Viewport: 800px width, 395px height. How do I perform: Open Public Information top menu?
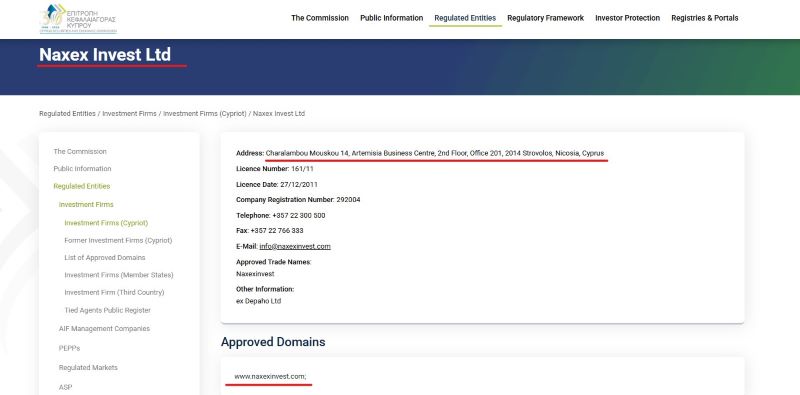[391, 18]
